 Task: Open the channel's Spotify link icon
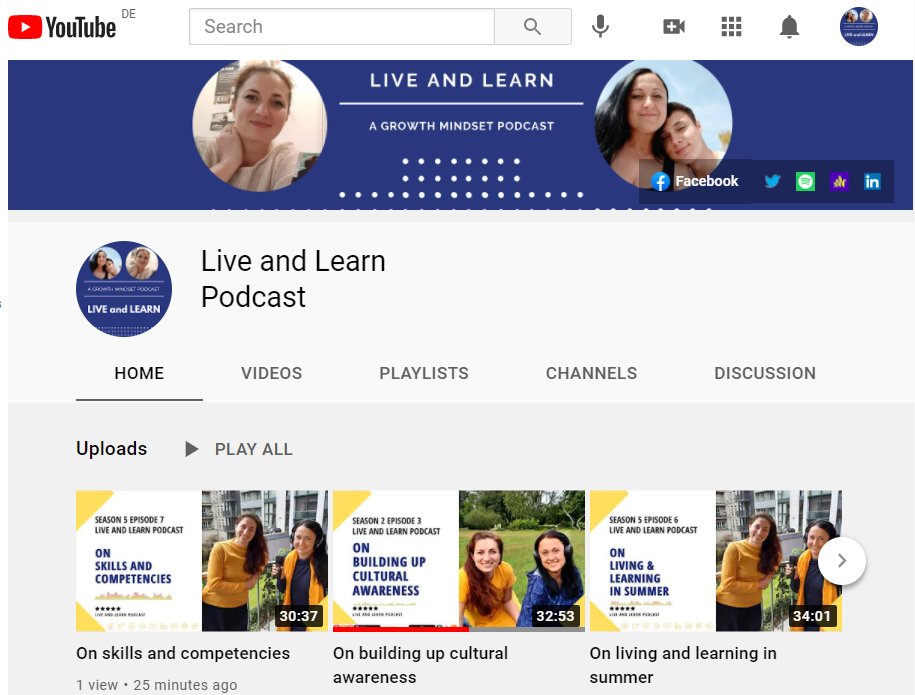[x=806, y=181]
